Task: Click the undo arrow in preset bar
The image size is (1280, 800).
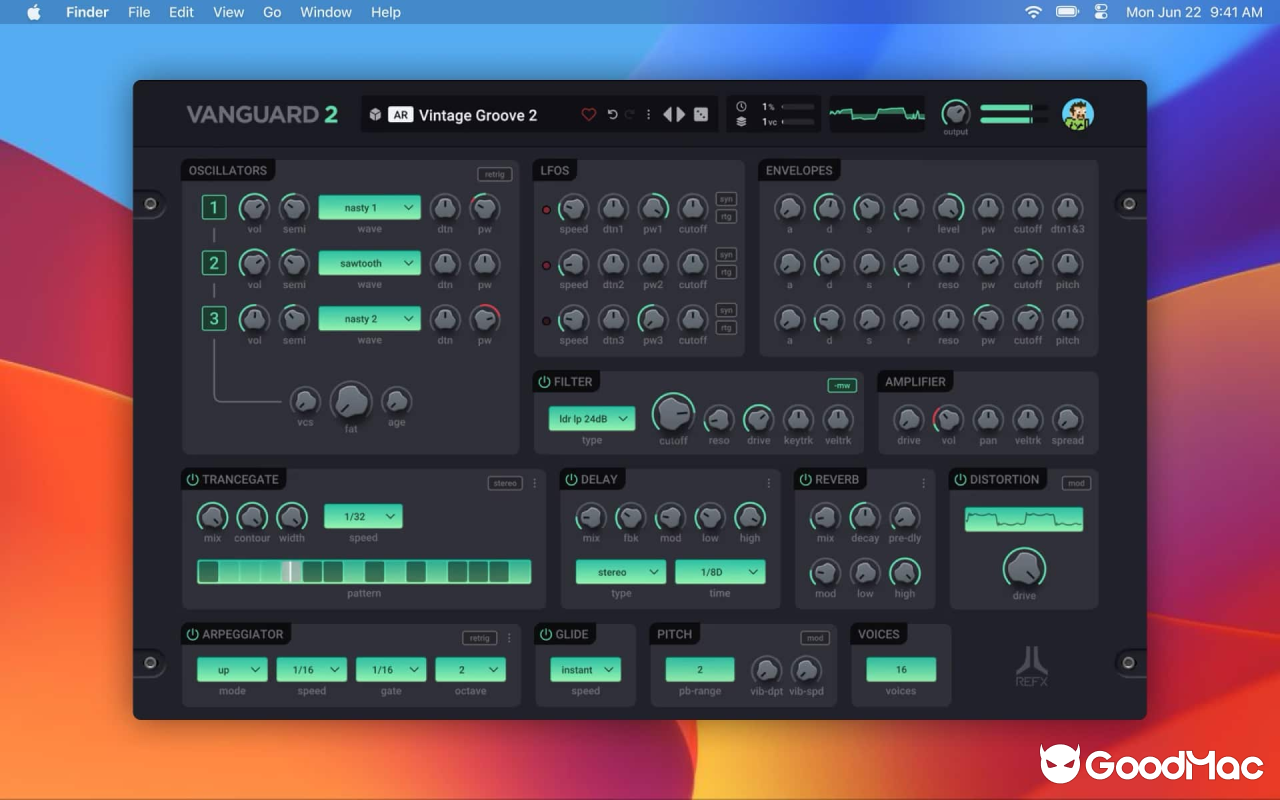Action: pos(612,115)
